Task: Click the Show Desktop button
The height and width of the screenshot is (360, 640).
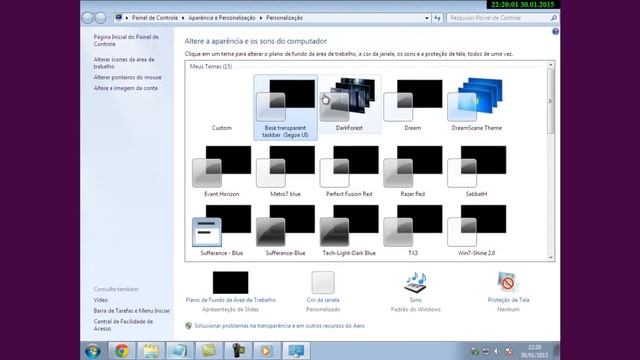Action: [x=557, y=351]
